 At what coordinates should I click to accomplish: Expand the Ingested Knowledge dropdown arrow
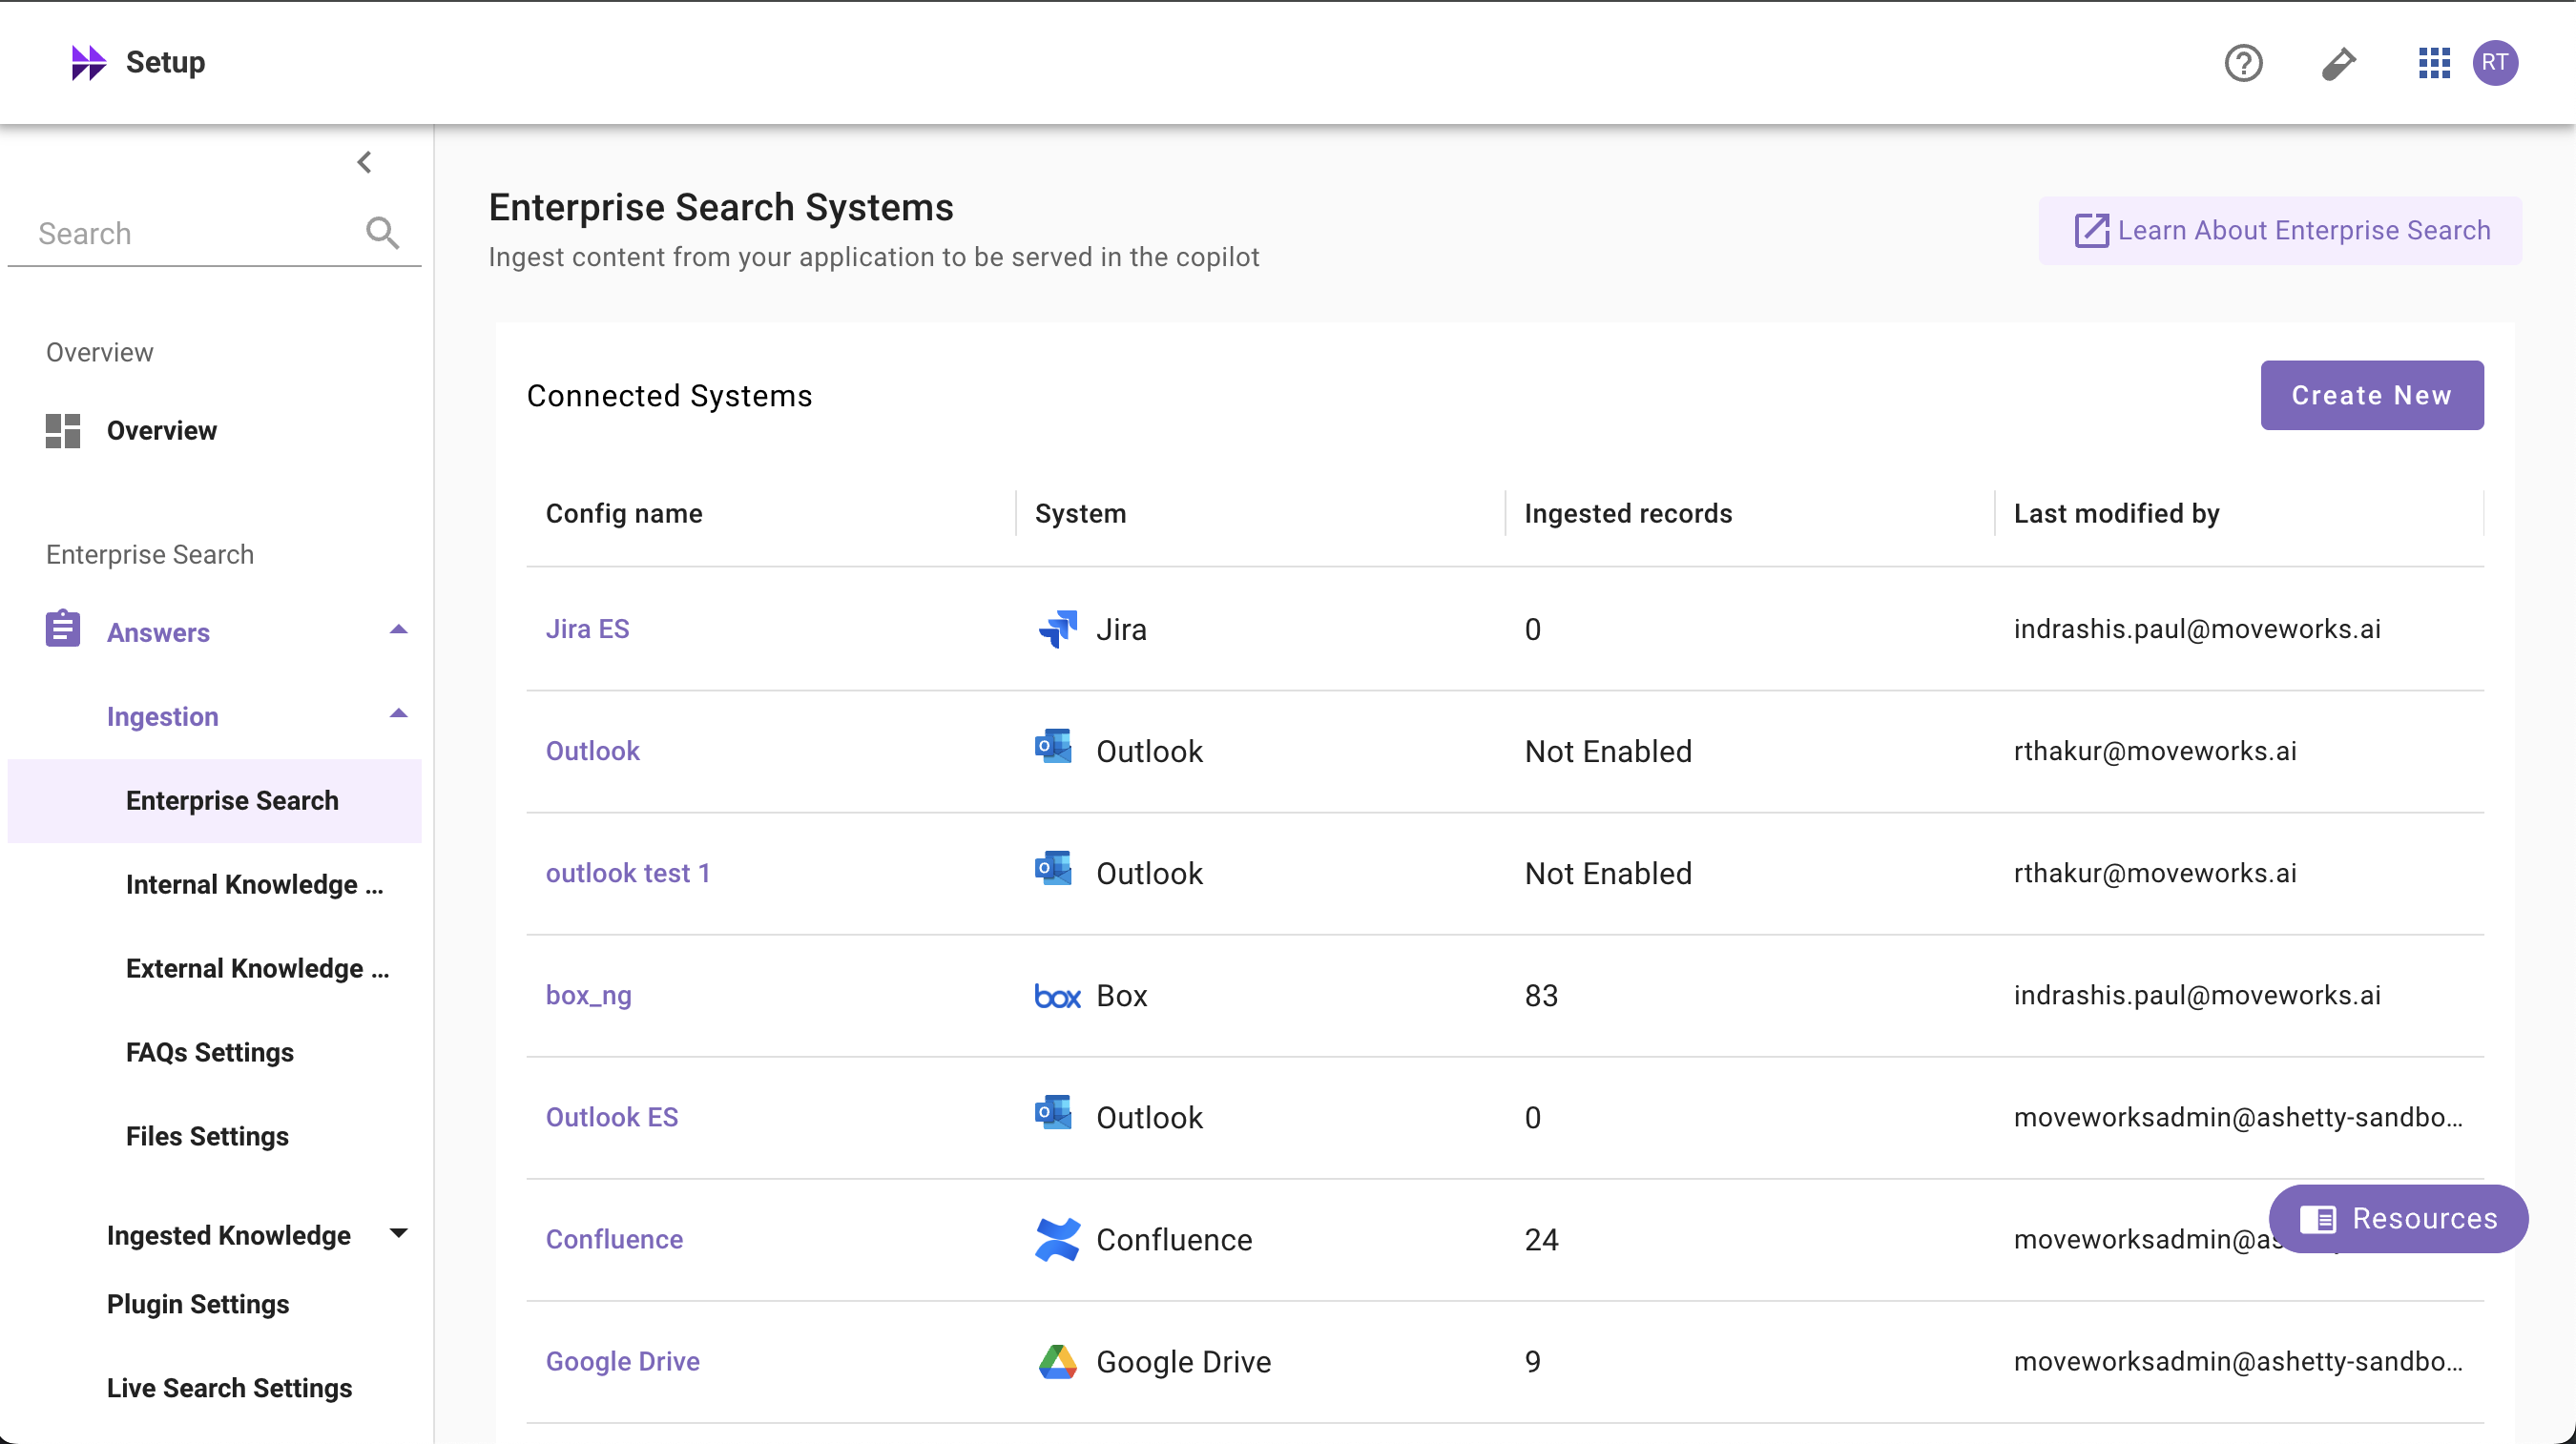(398, 1234)
